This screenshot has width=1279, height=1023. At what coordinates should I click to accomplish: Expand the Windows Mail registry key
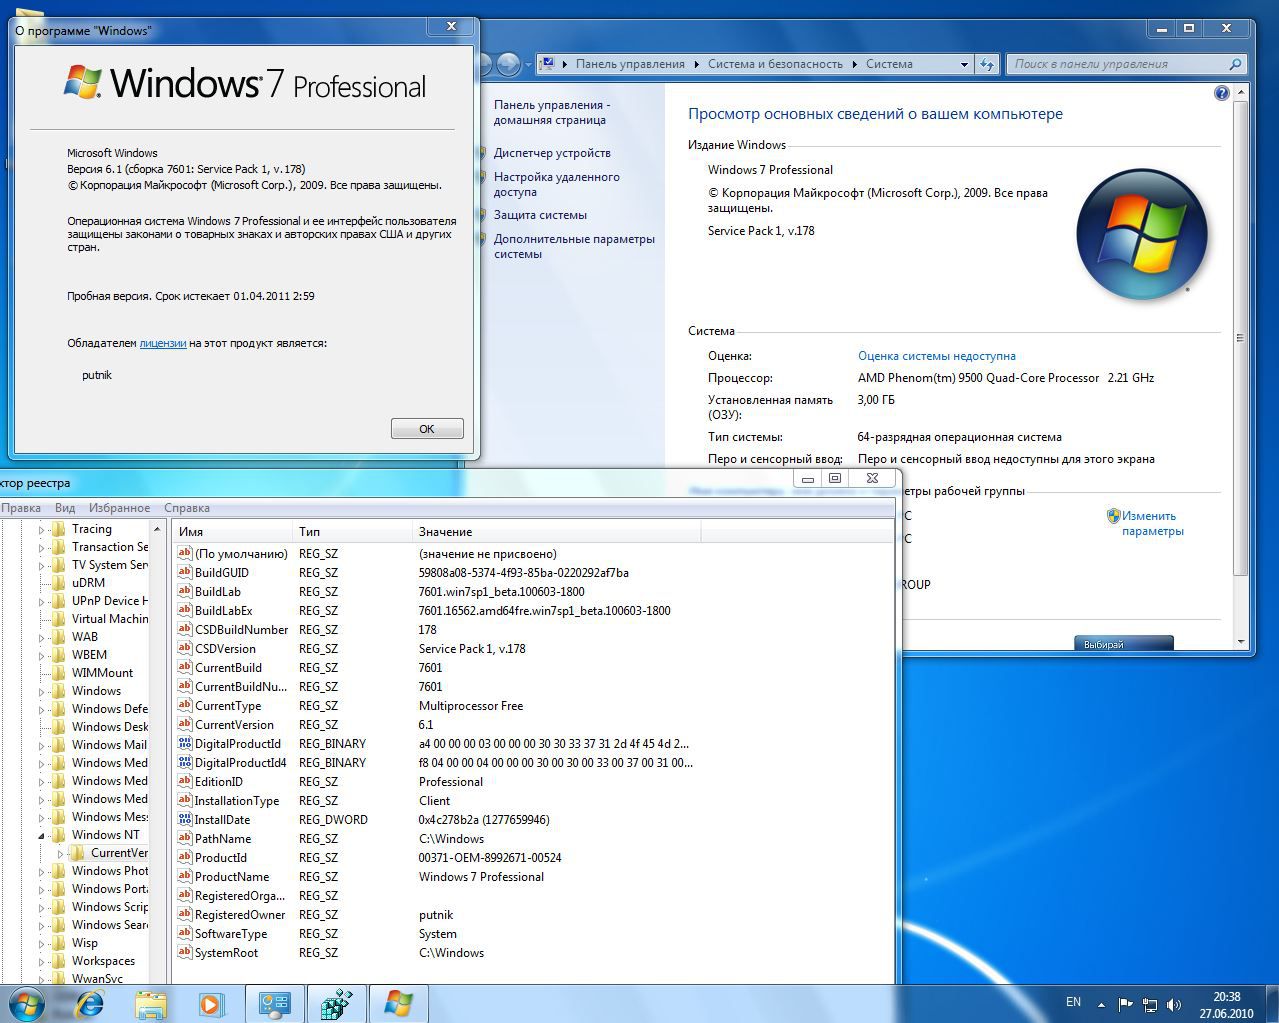(x=42, y=745)
